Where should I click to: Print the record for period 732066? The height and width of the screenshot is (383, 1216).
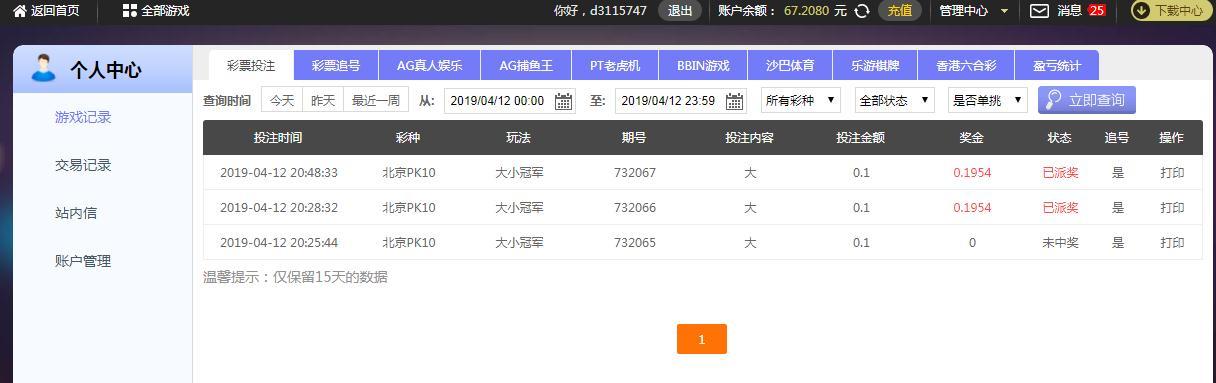(1172, 207)
